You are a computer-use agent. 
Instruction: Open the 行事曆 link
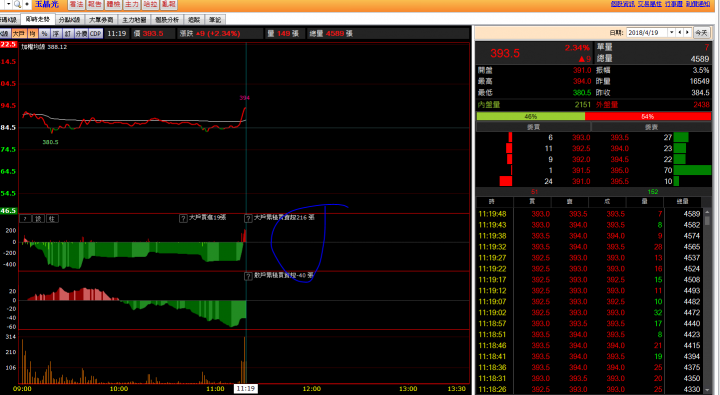pyautogui.click(x=674, y=4)
